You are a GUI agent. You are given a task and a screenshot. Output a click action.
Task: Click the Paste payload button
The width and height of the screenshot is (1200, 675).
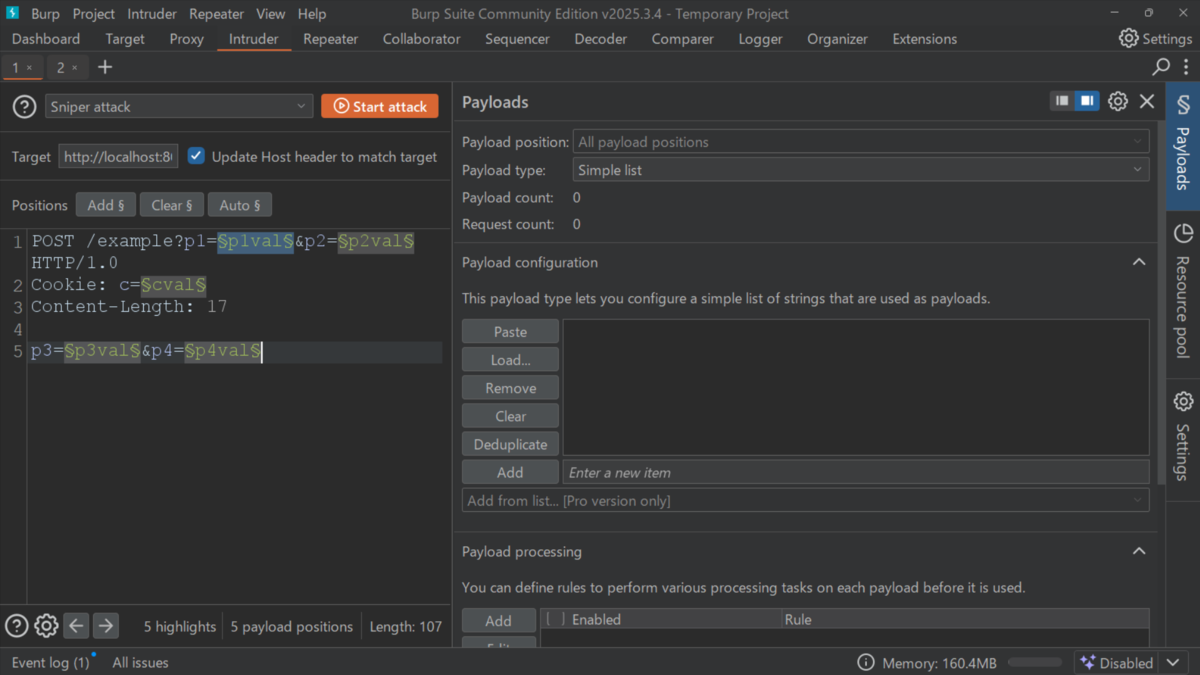pos(510,332)
